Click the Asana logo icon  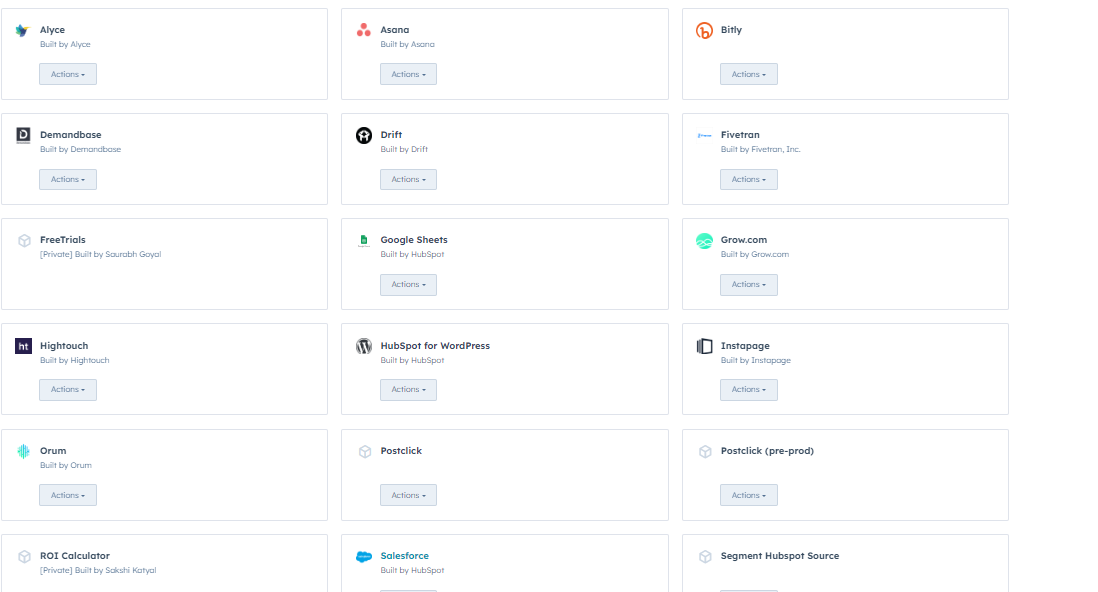click(364, 31)
